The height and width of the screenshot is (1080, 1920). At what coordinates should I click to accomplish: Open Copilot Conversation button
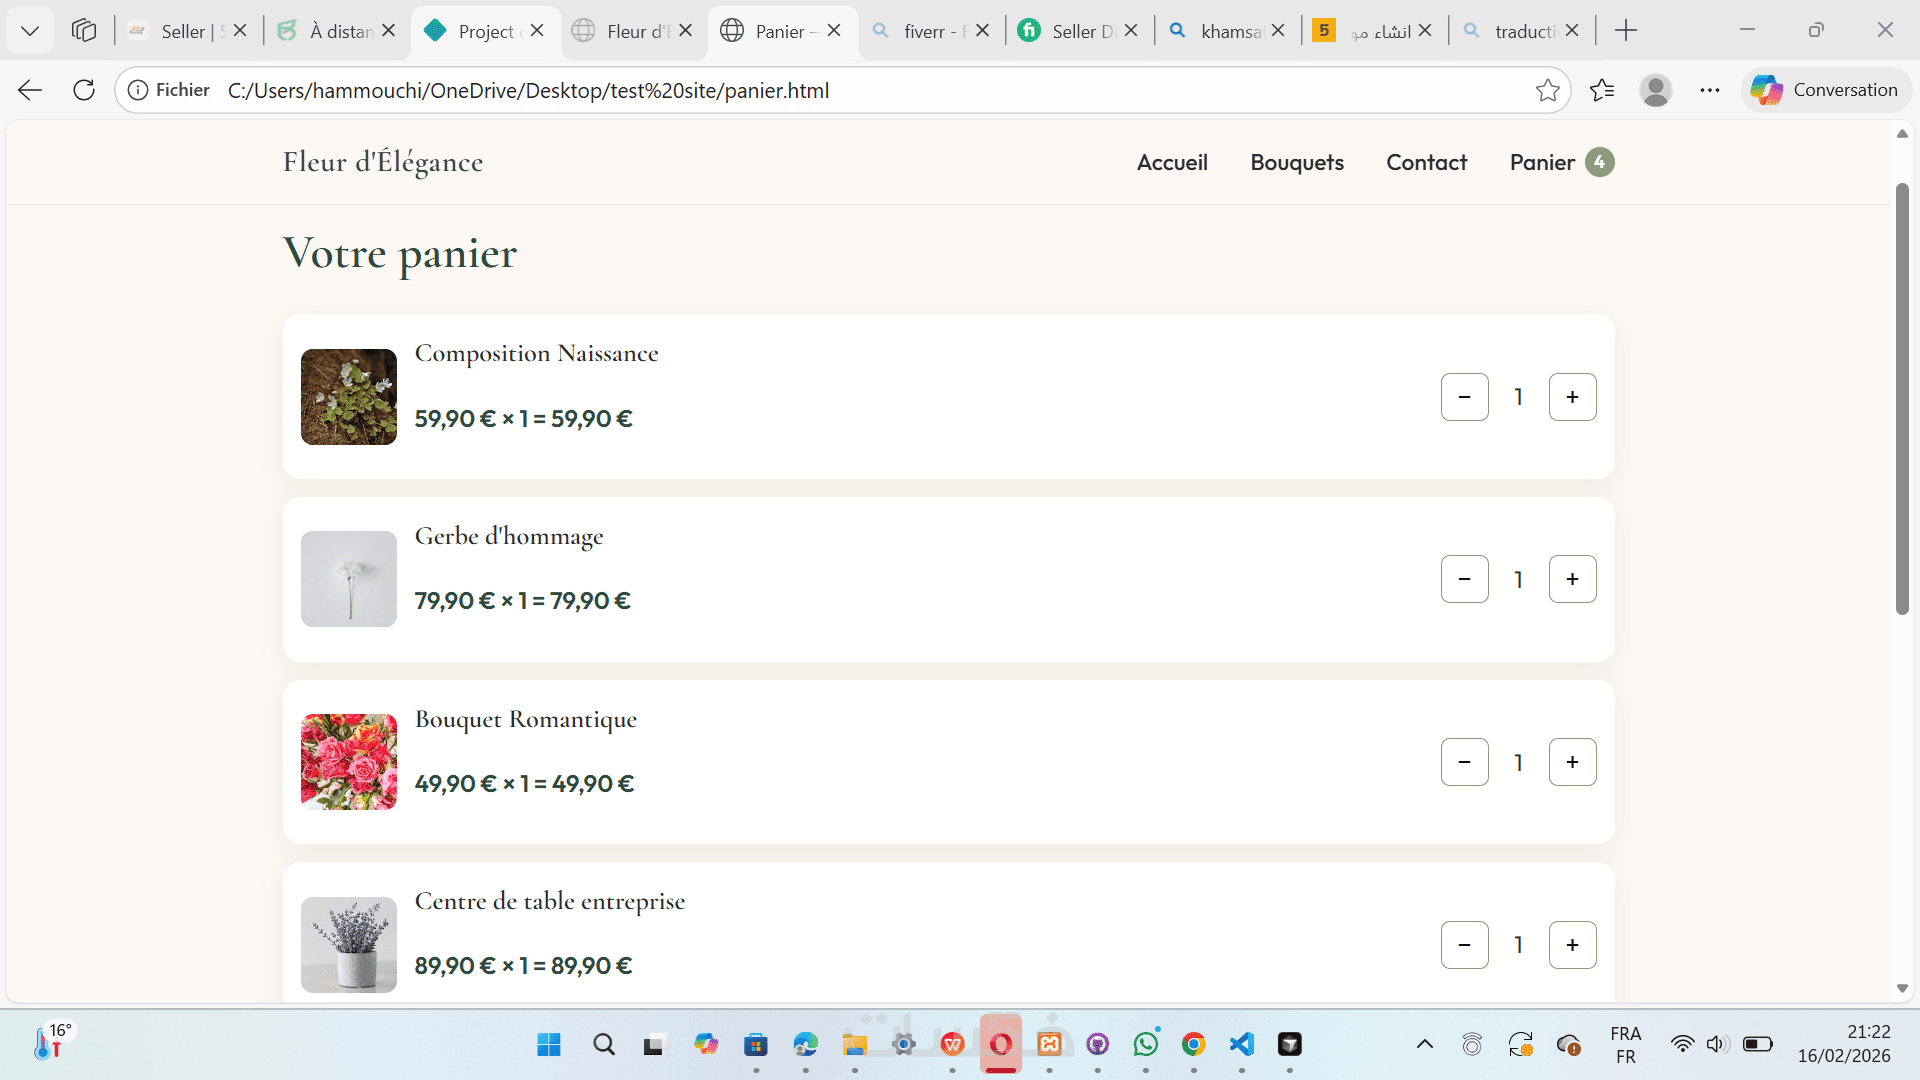[x=1826, y=90]
